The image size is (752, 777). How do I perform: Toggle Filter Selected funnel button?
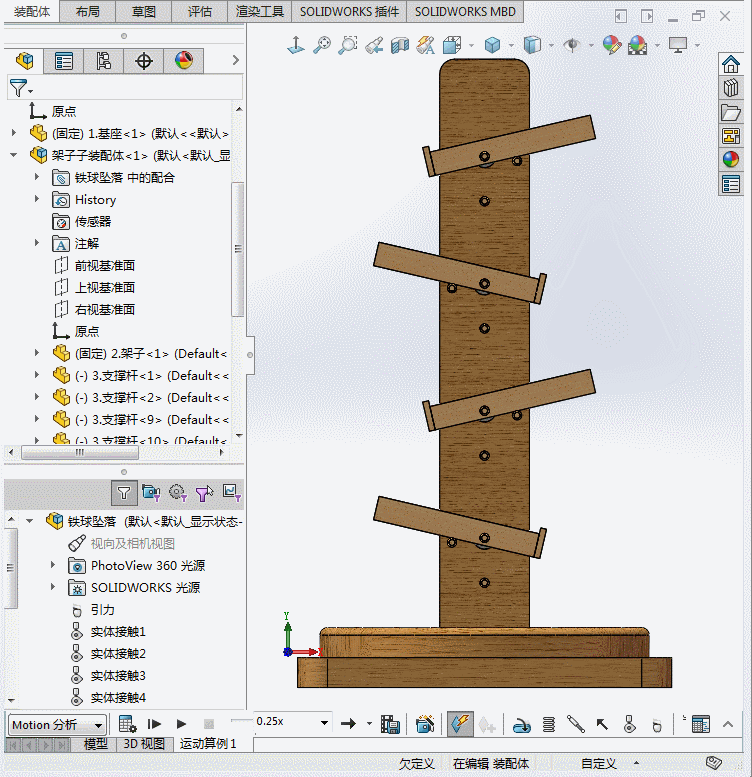(x=204, y=493)
